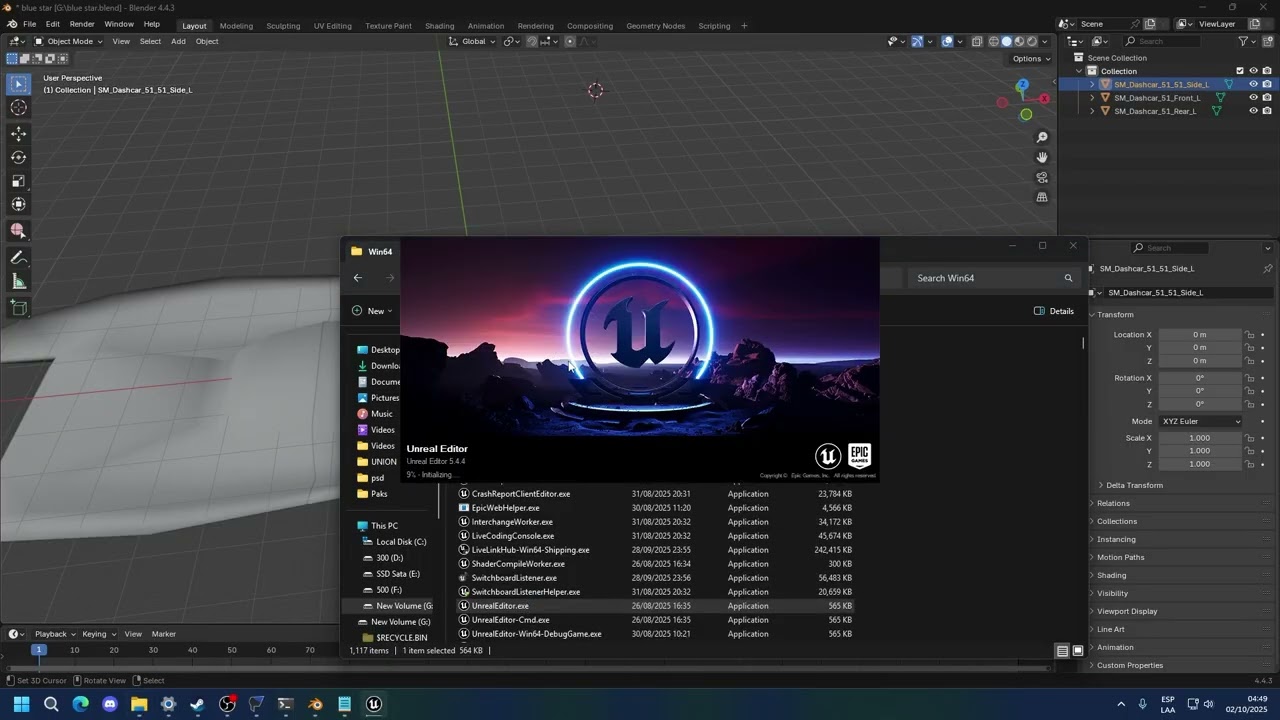Image resolution: width=1280 pixels, height=720 pixels.
Task: Toggle camera view icon in viewport
Action: coord(1042,177)
